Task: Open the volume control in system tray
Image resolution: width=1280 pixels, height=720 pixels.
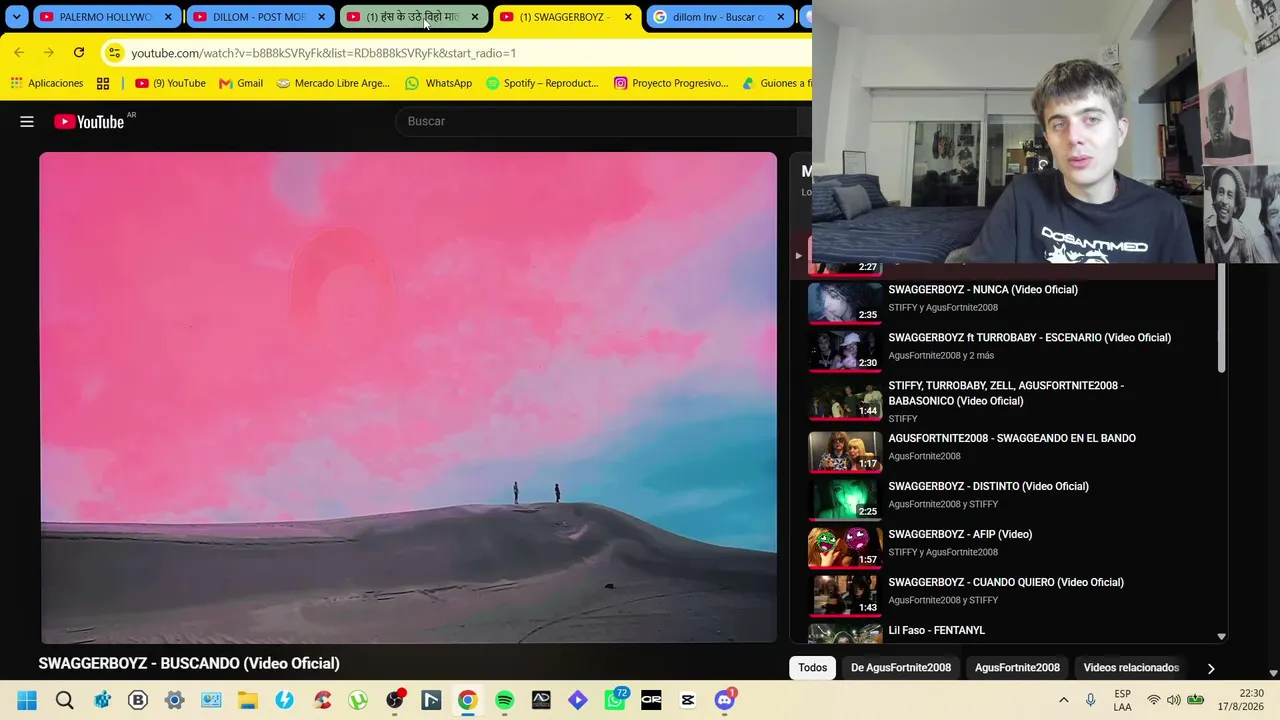Action: pos(1173,700)
